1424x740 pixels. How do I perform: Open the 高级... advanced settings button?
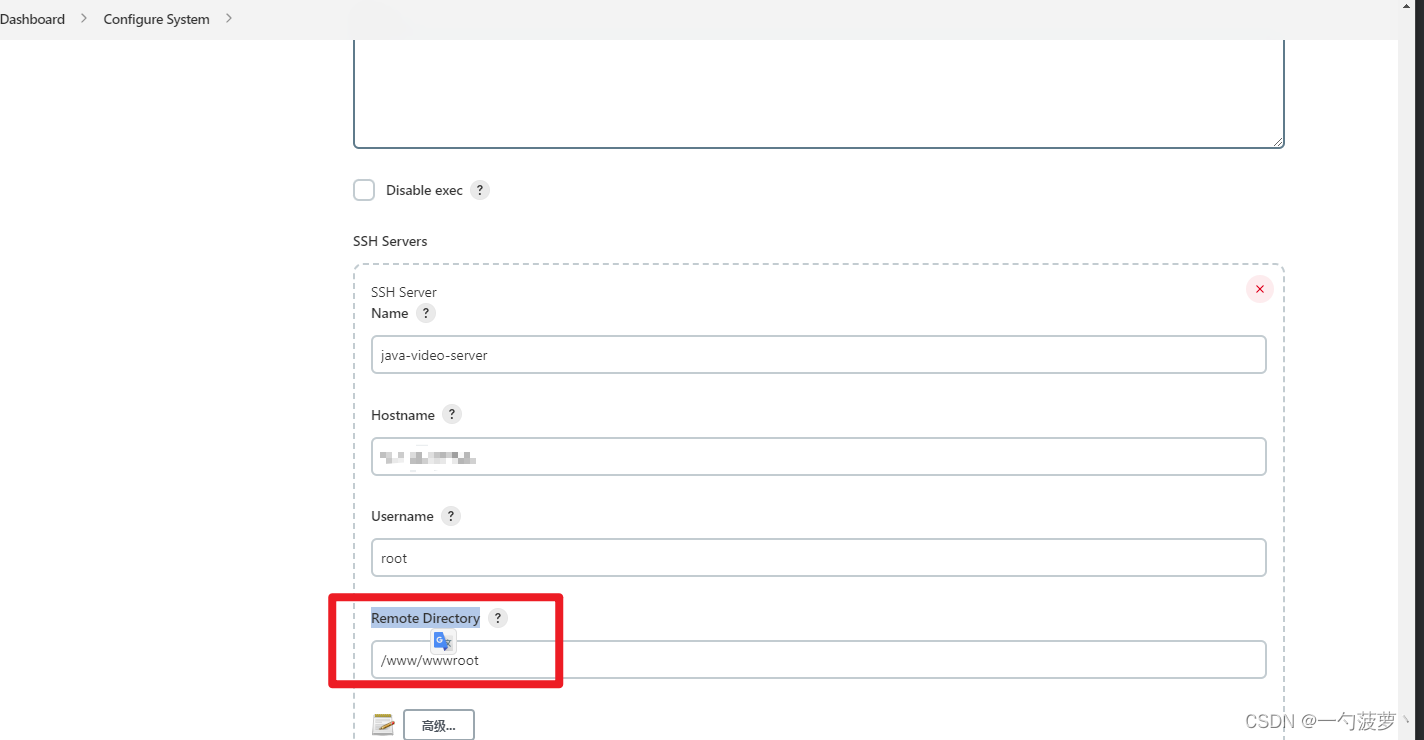coord(439,725)
